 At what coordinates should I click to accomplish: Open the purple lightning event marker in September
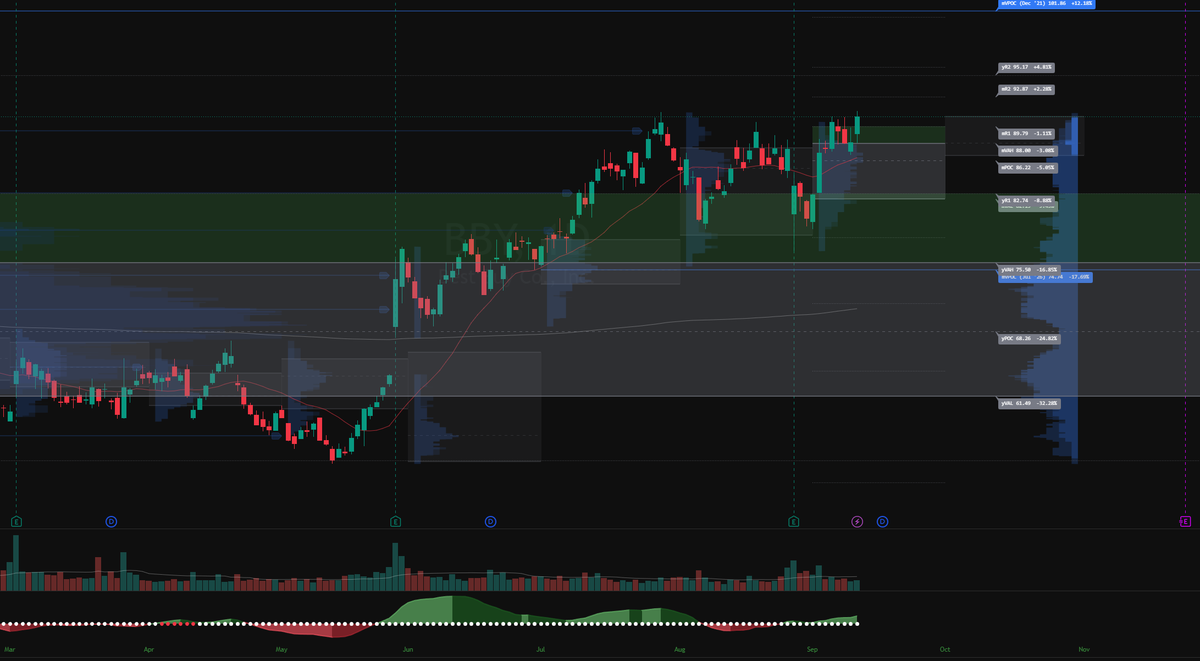(857, 521)
